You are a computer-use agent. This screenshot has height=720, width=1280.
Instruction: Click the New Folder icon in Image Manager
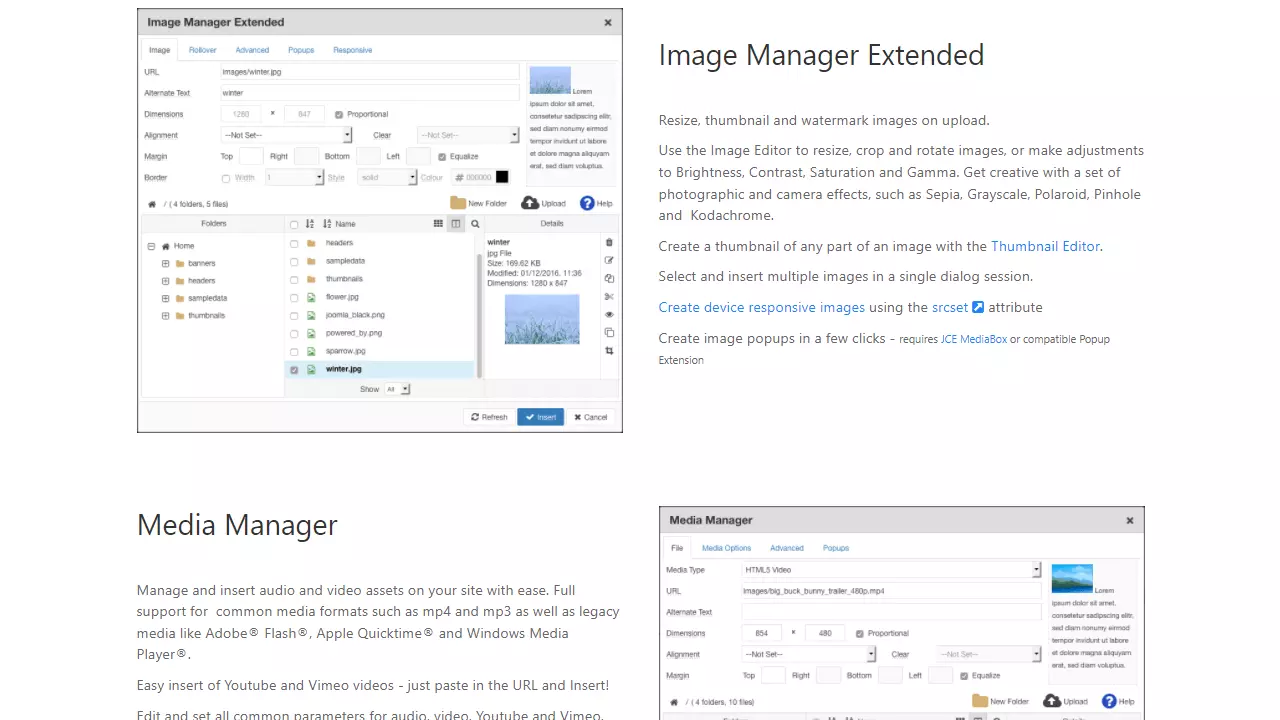(x=458, y=203)
